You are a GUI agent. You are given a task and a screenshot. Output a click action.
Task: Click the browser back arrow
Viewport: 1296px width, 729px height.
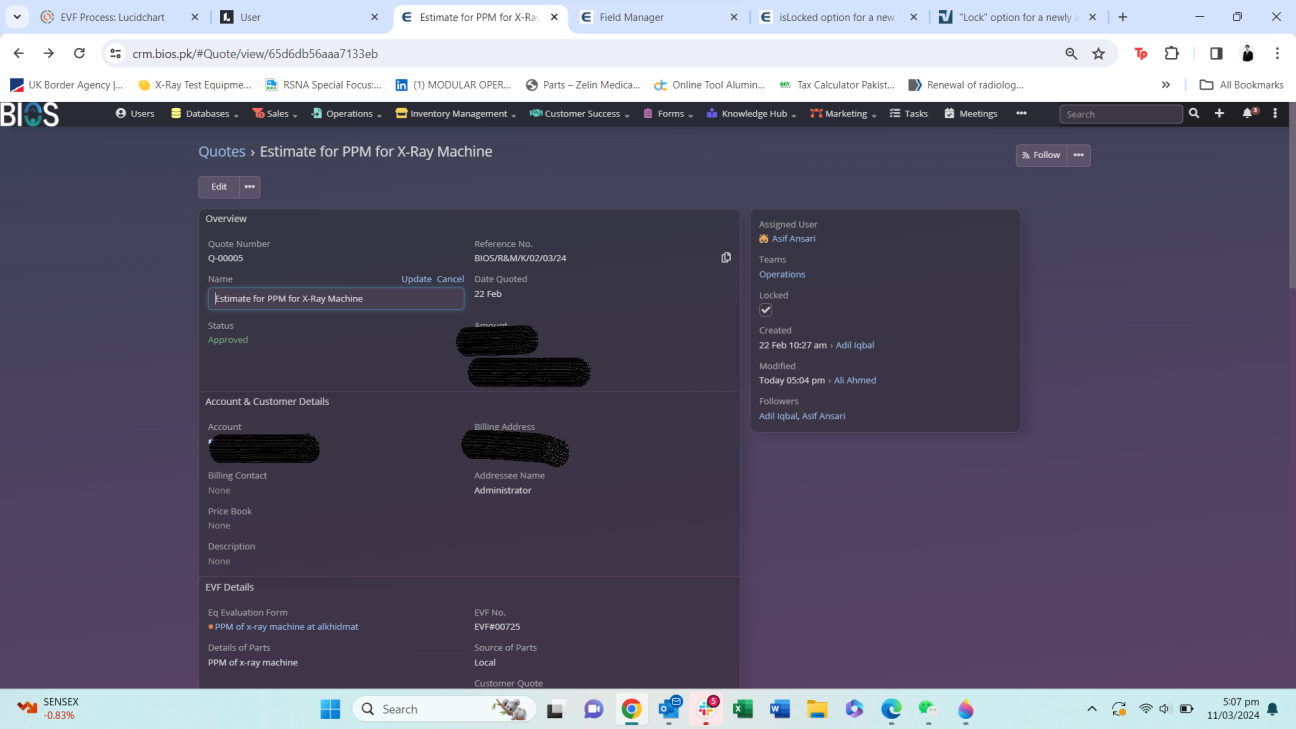[x=19, y=53]
